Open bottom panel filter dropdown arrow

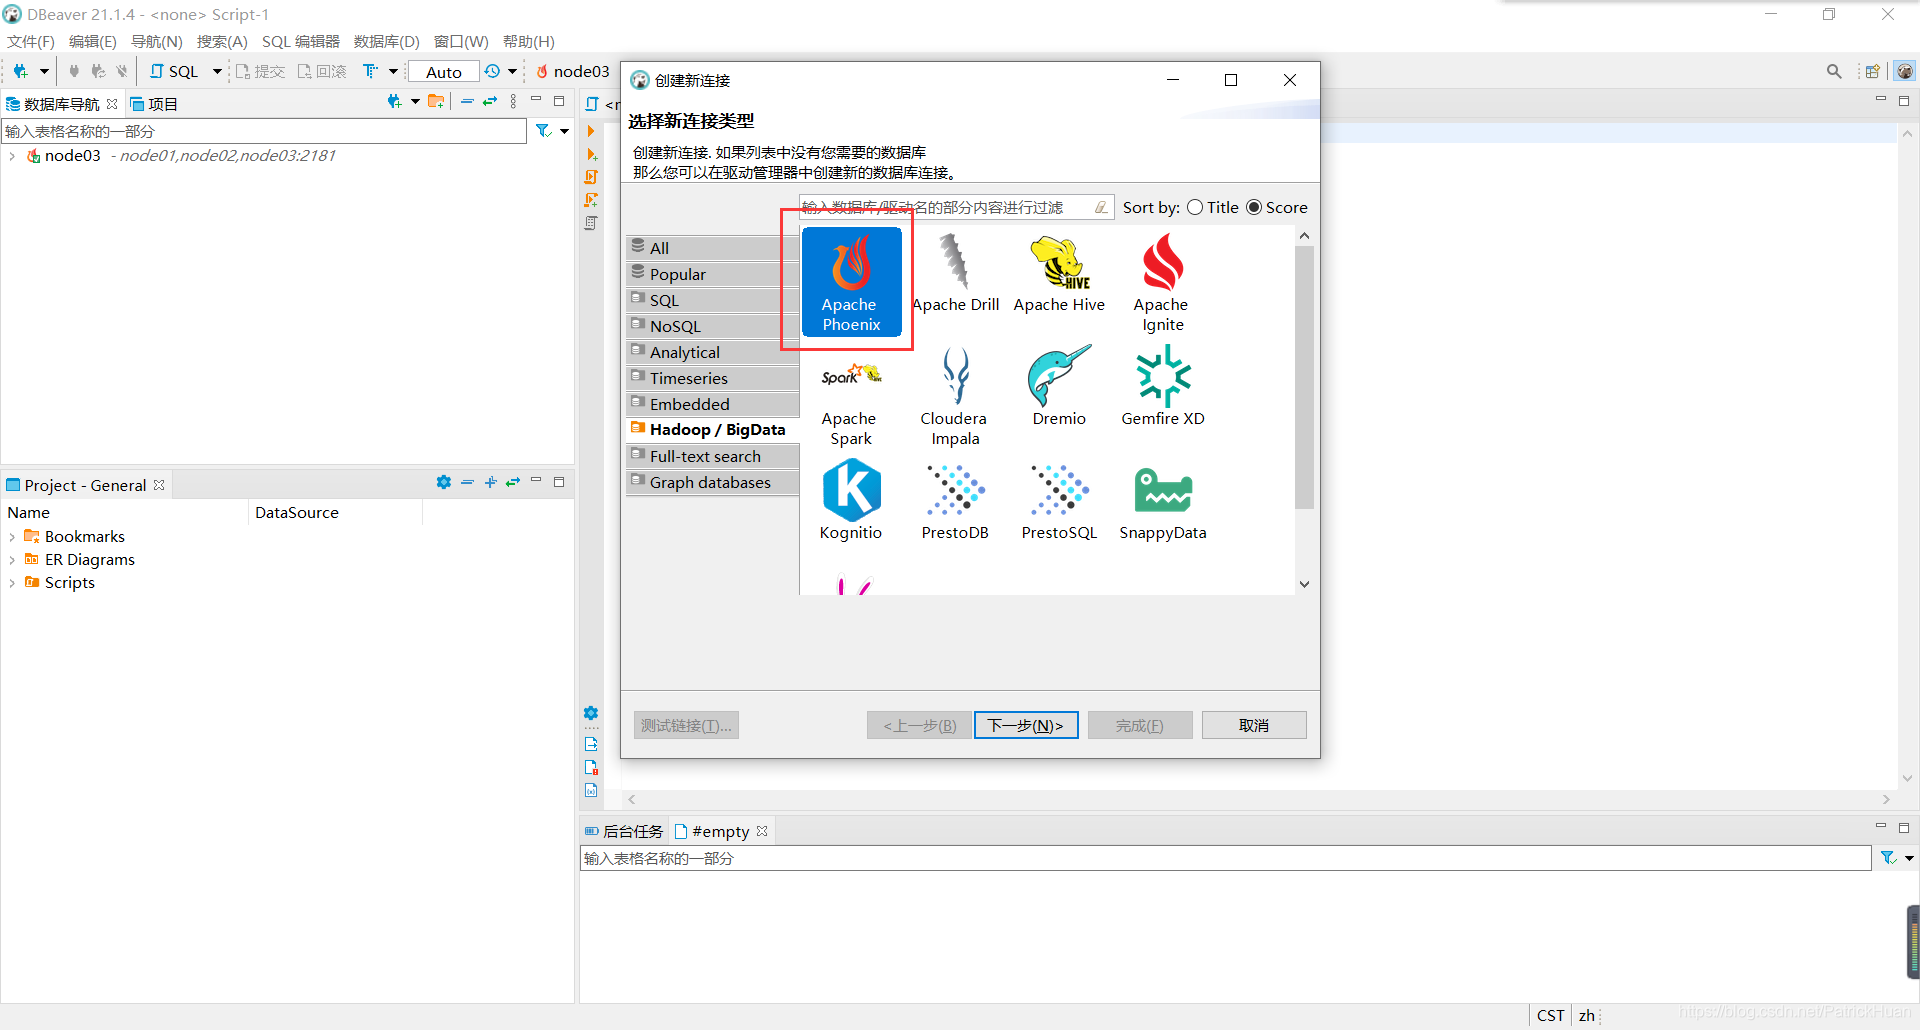(x=1909, y=858)
